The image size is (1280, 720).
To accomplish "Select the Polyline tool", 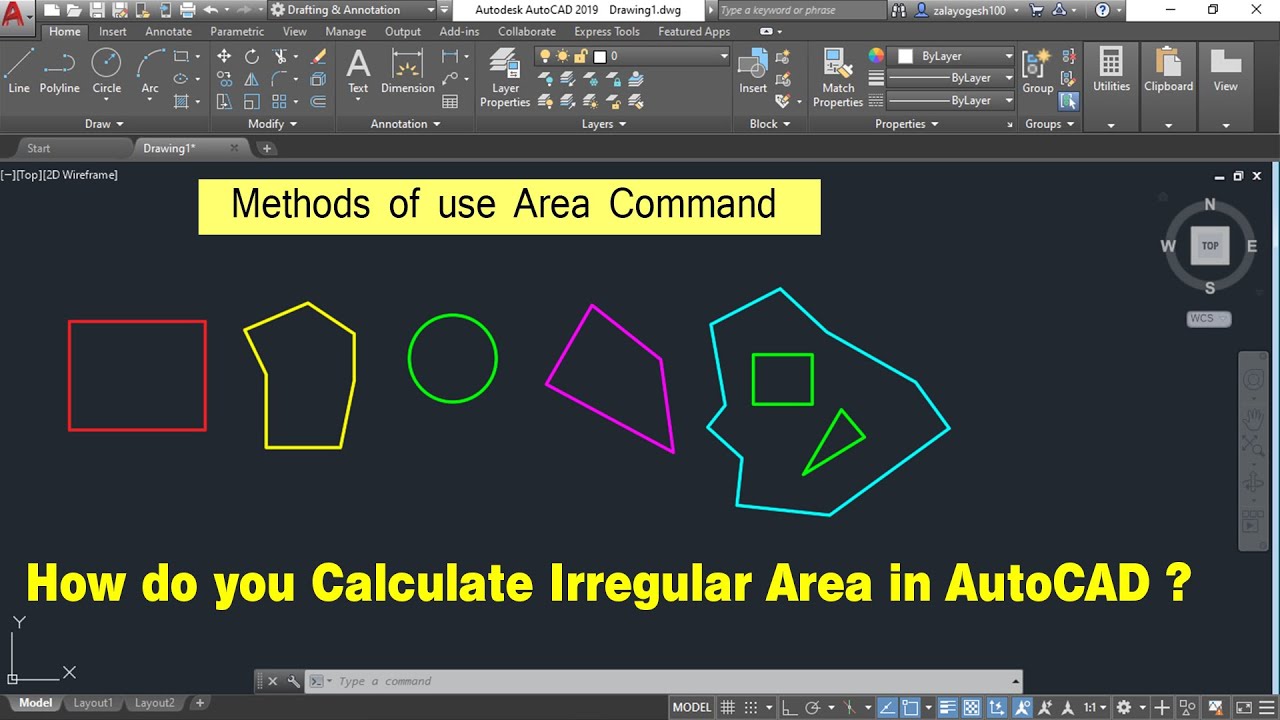I will (60, 70).
